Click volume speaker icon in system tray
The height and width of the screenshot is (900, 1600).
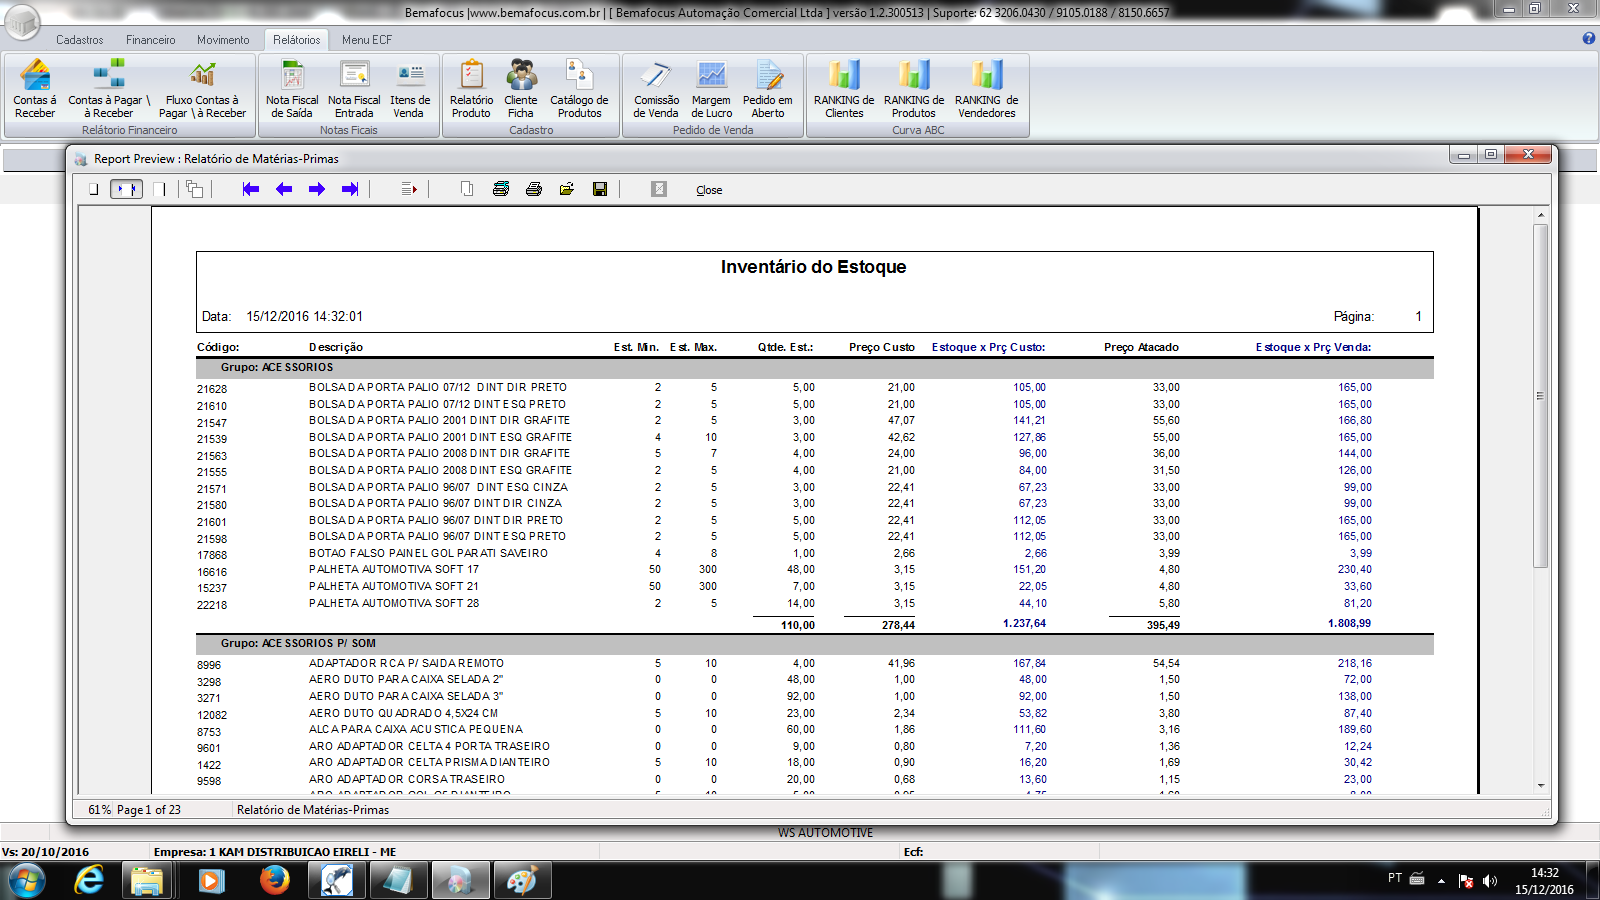point(1490,881)
